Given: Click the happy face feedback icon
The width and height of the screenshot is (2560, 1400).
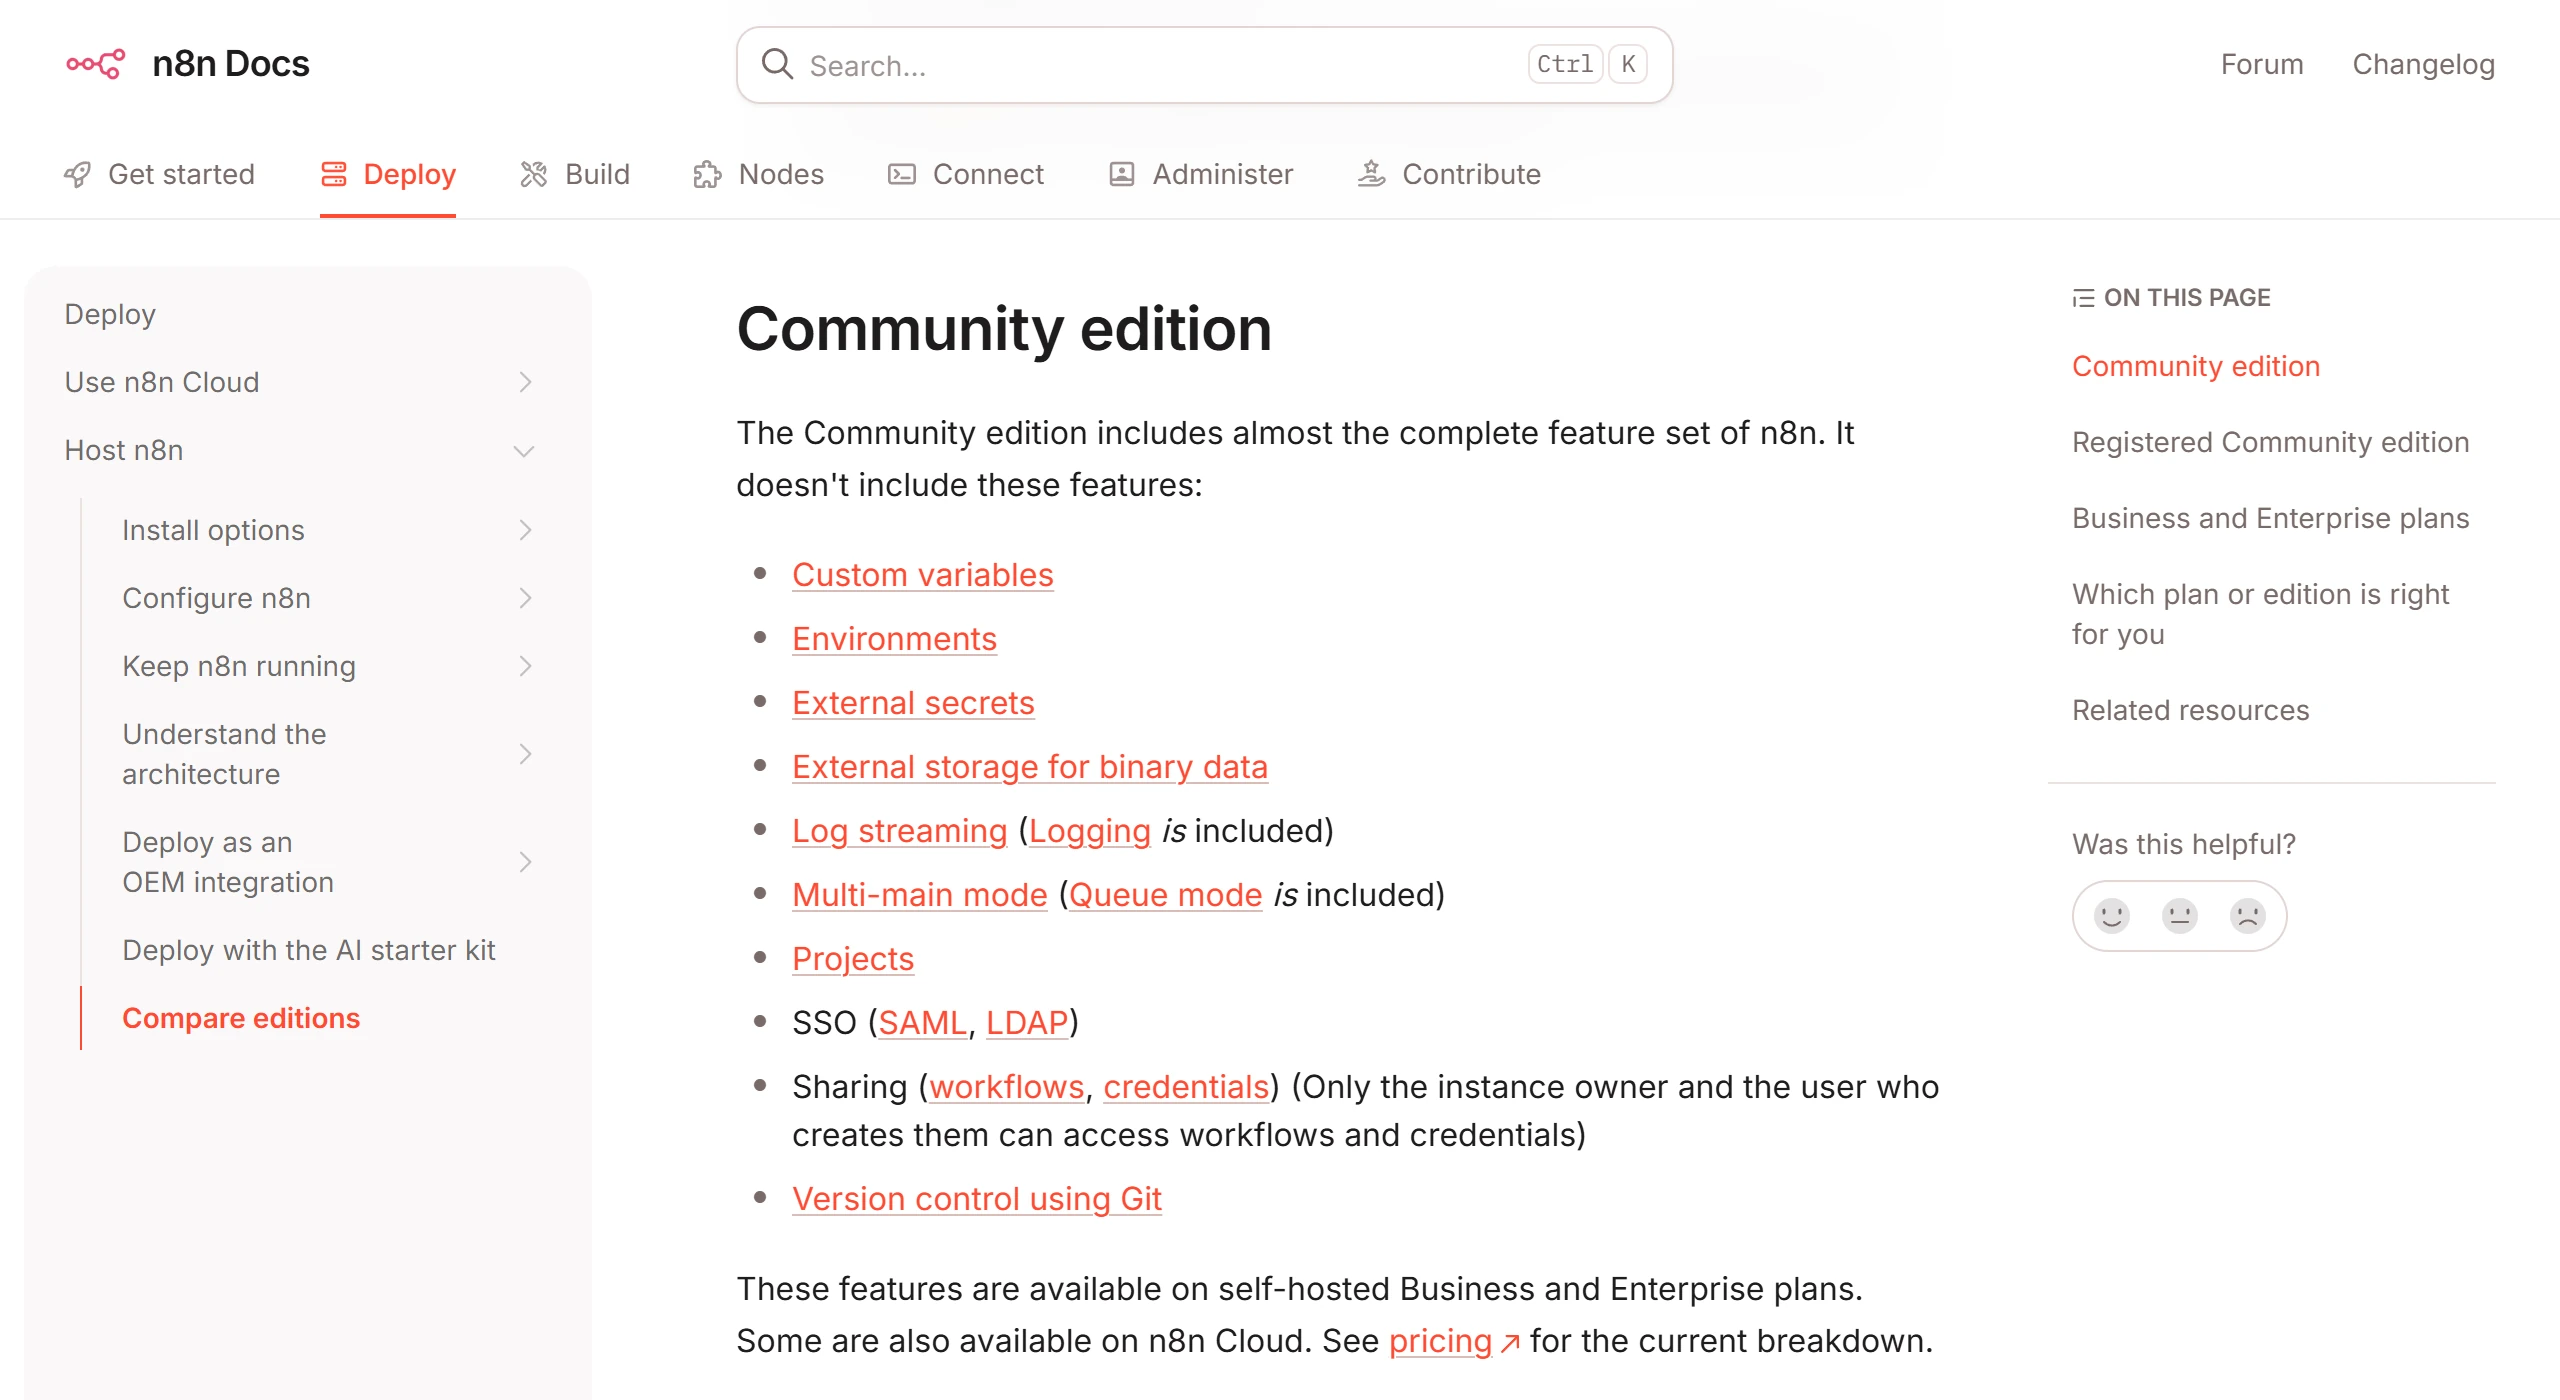Looking at the screenshot, I should click(2112, 915).
